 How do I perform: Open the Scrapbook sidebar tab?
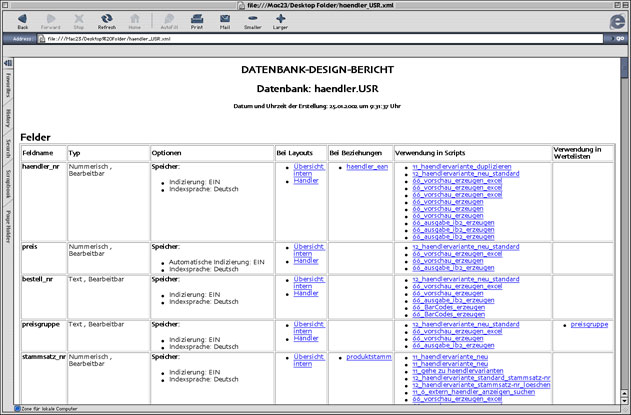click(8, 184)
